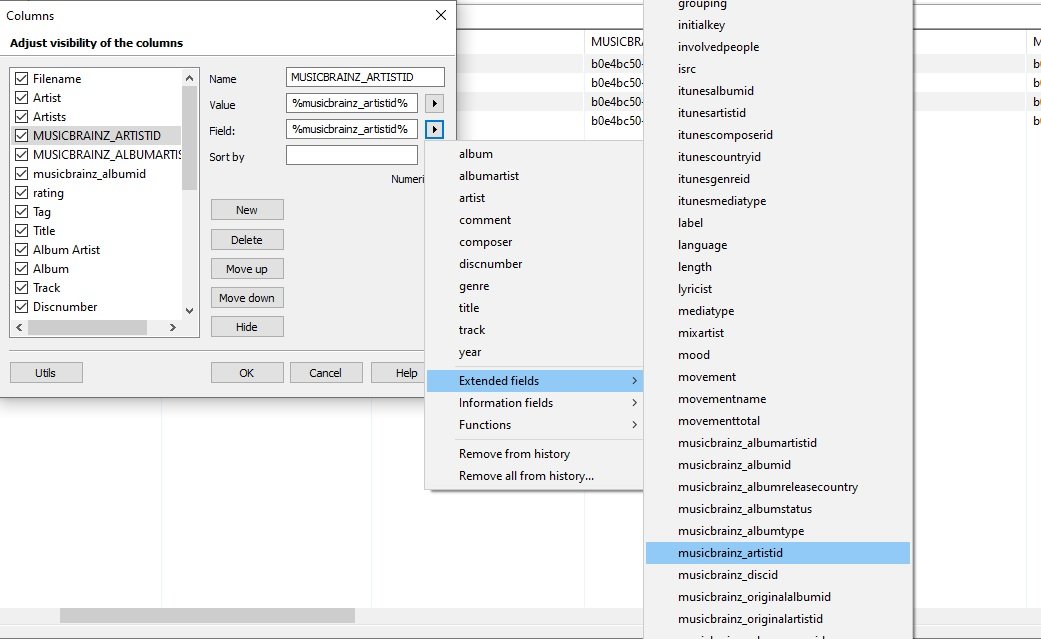Choose comment from the placeholder menu
Image resolution: width=1041 pixels, height=639 pixels.
point(534,220)
